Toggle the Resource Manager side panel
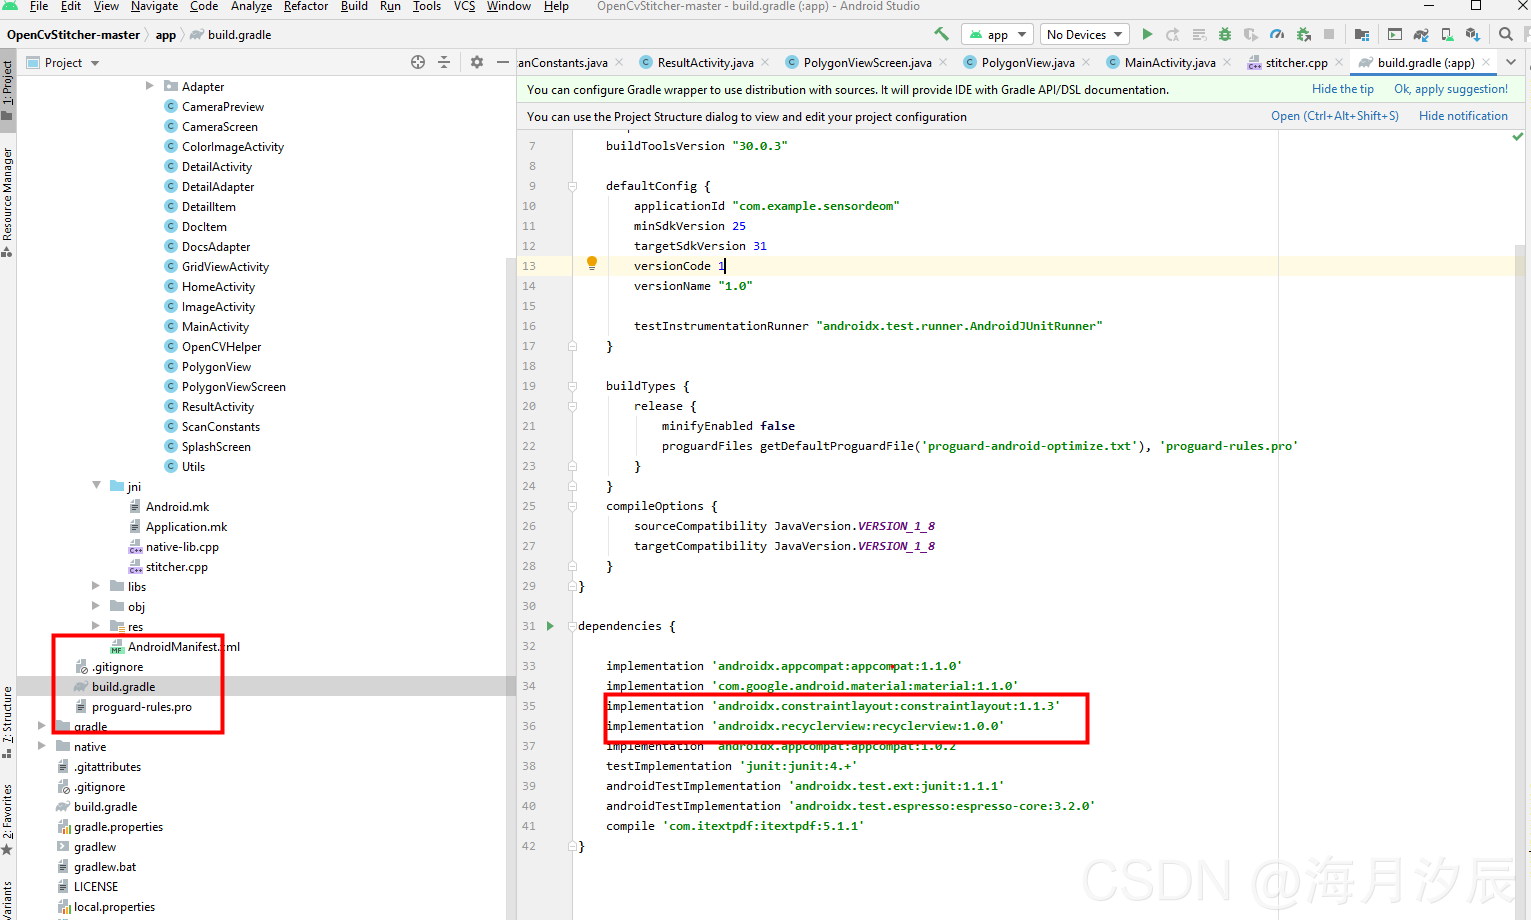The height and width of the screenshot is (920, 1531). coord(8,201)
